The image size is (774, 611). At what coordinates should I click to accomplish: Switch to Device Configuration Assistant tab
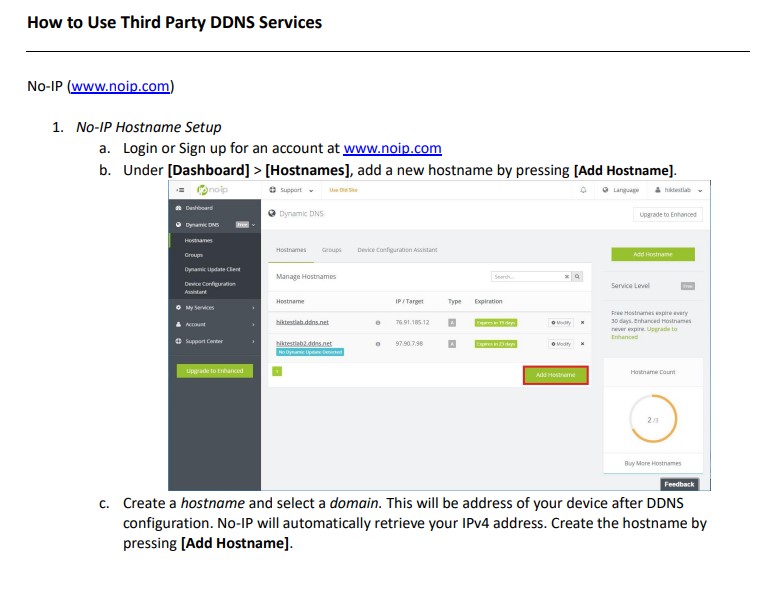(x=397, y=250)
